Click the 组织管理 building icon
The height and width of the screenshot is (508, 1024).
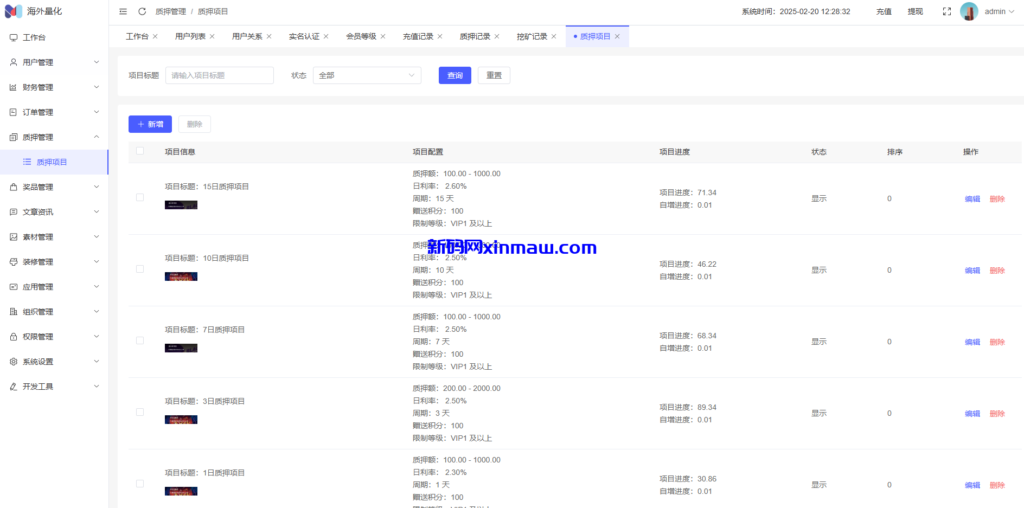13,312
